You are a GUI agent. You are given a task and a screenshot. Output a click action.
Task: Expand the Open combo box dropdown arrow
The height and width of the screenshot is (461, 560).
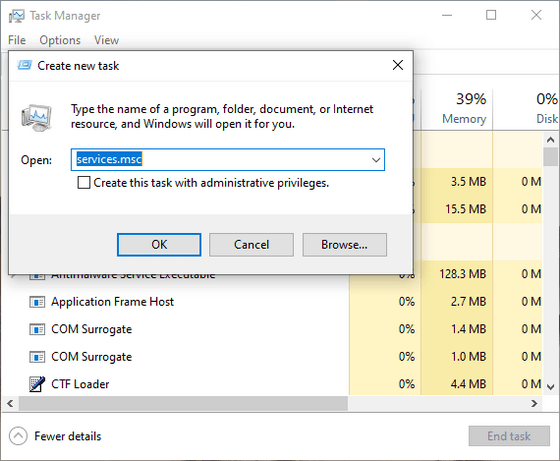(376, 160)
